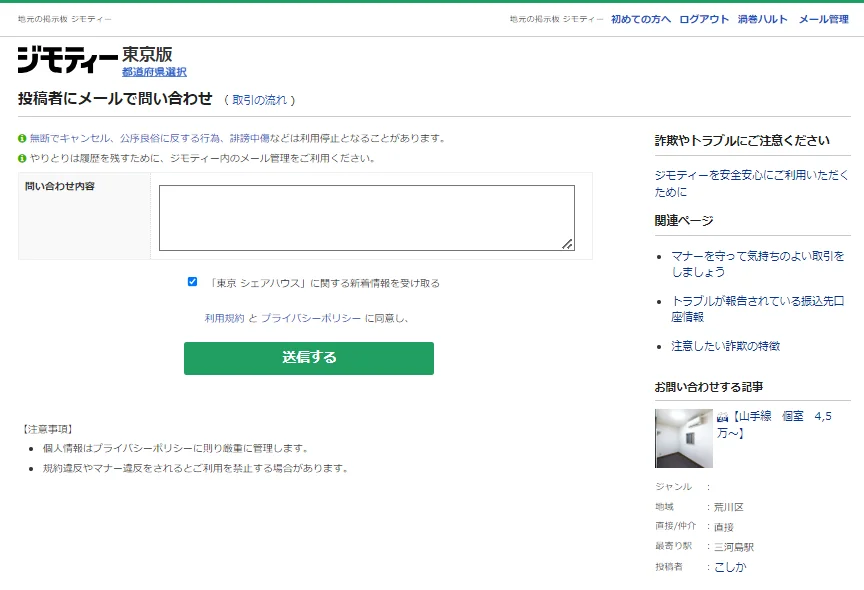
Task: Open ジモティーを安全安心にご利用いただくために link
Action: 752,183
